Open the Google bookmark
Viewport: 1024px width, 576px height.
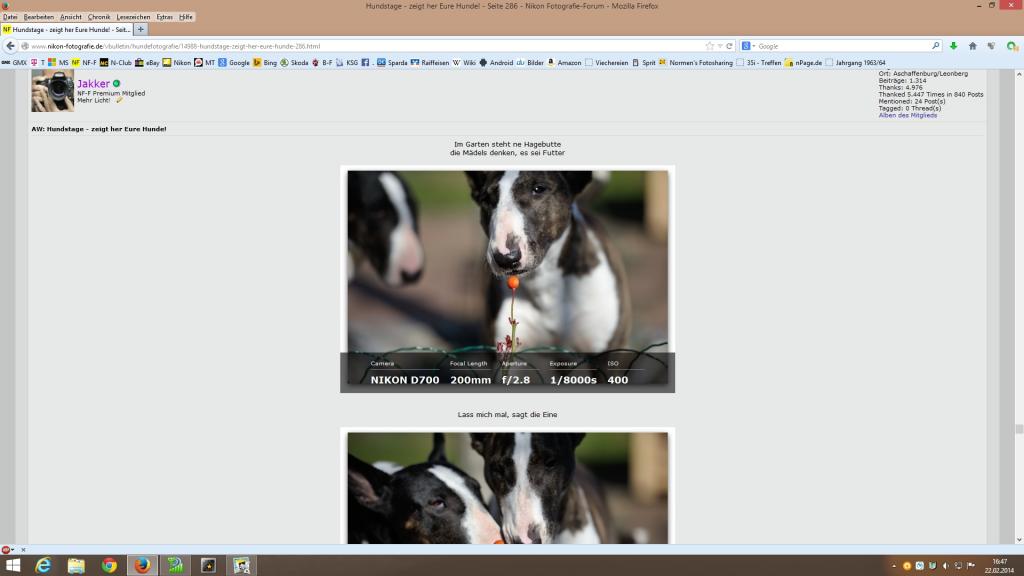point(234,63)
